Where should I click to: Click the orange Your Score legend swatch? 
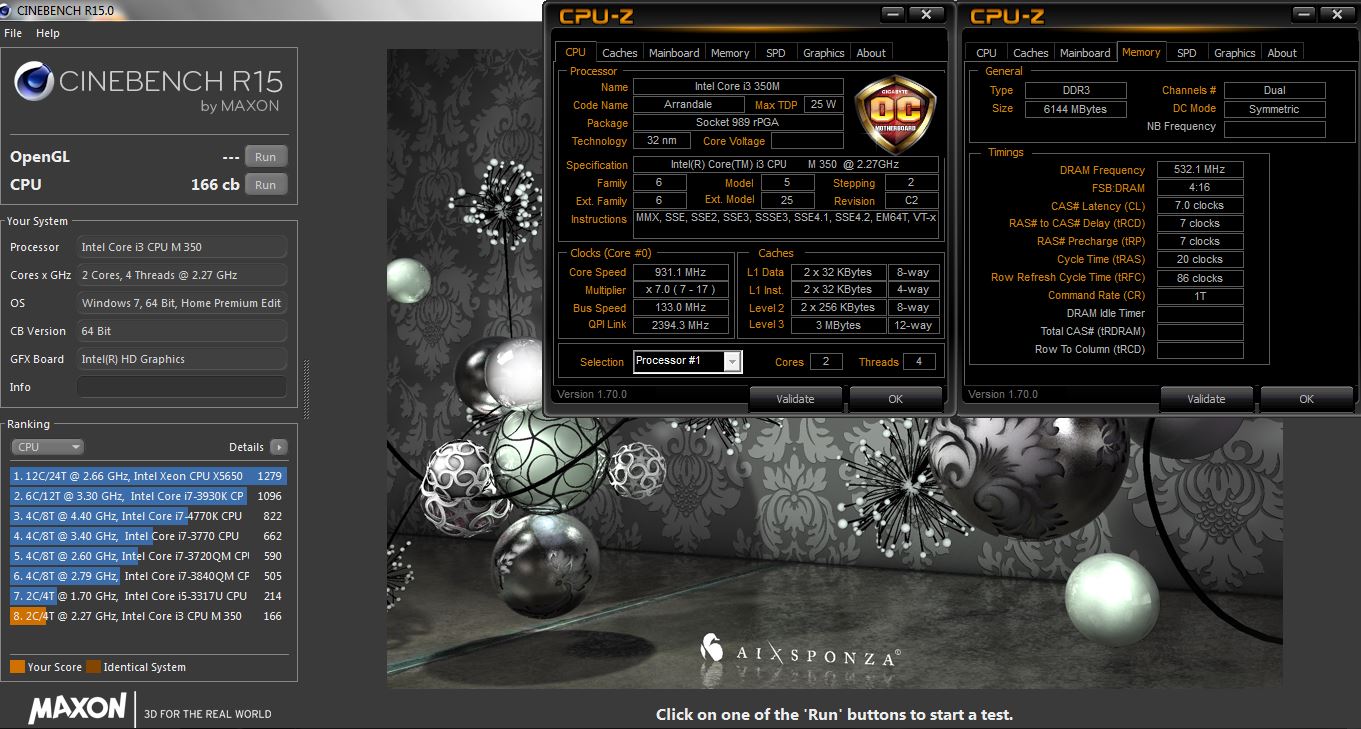pyautogui.click(x=17, y=667)
